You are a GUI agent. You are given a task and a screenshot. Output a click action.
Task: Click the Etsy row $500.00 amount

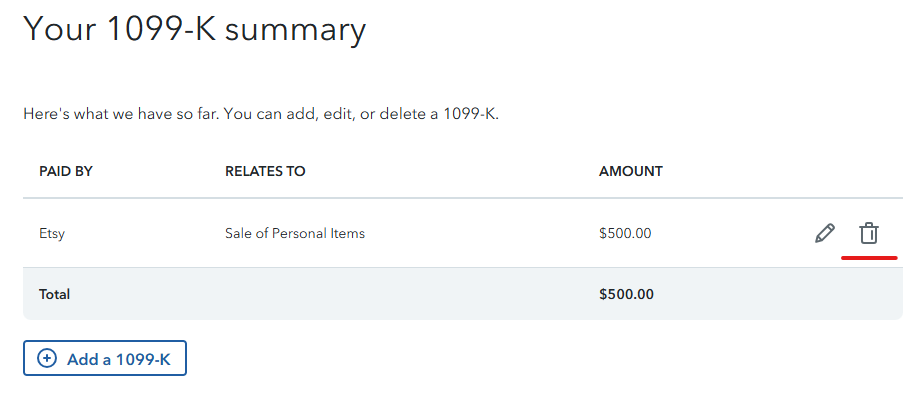point(625,234)
